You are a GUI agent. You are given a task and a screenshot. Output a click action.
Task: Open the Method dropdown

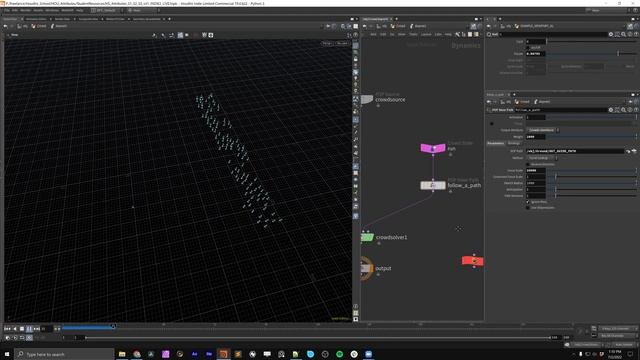pos(541,158)
